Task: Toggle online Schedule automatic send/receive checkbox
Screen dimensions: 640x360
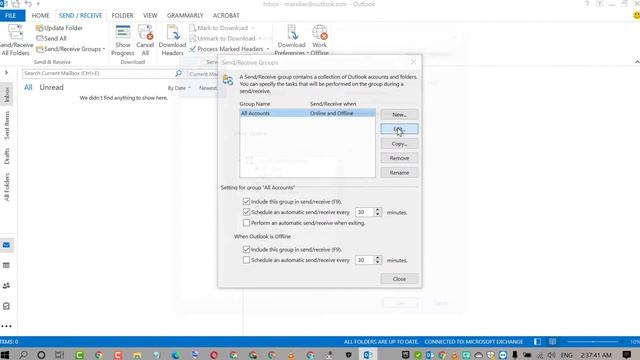Action: click(x=246, y=212)
